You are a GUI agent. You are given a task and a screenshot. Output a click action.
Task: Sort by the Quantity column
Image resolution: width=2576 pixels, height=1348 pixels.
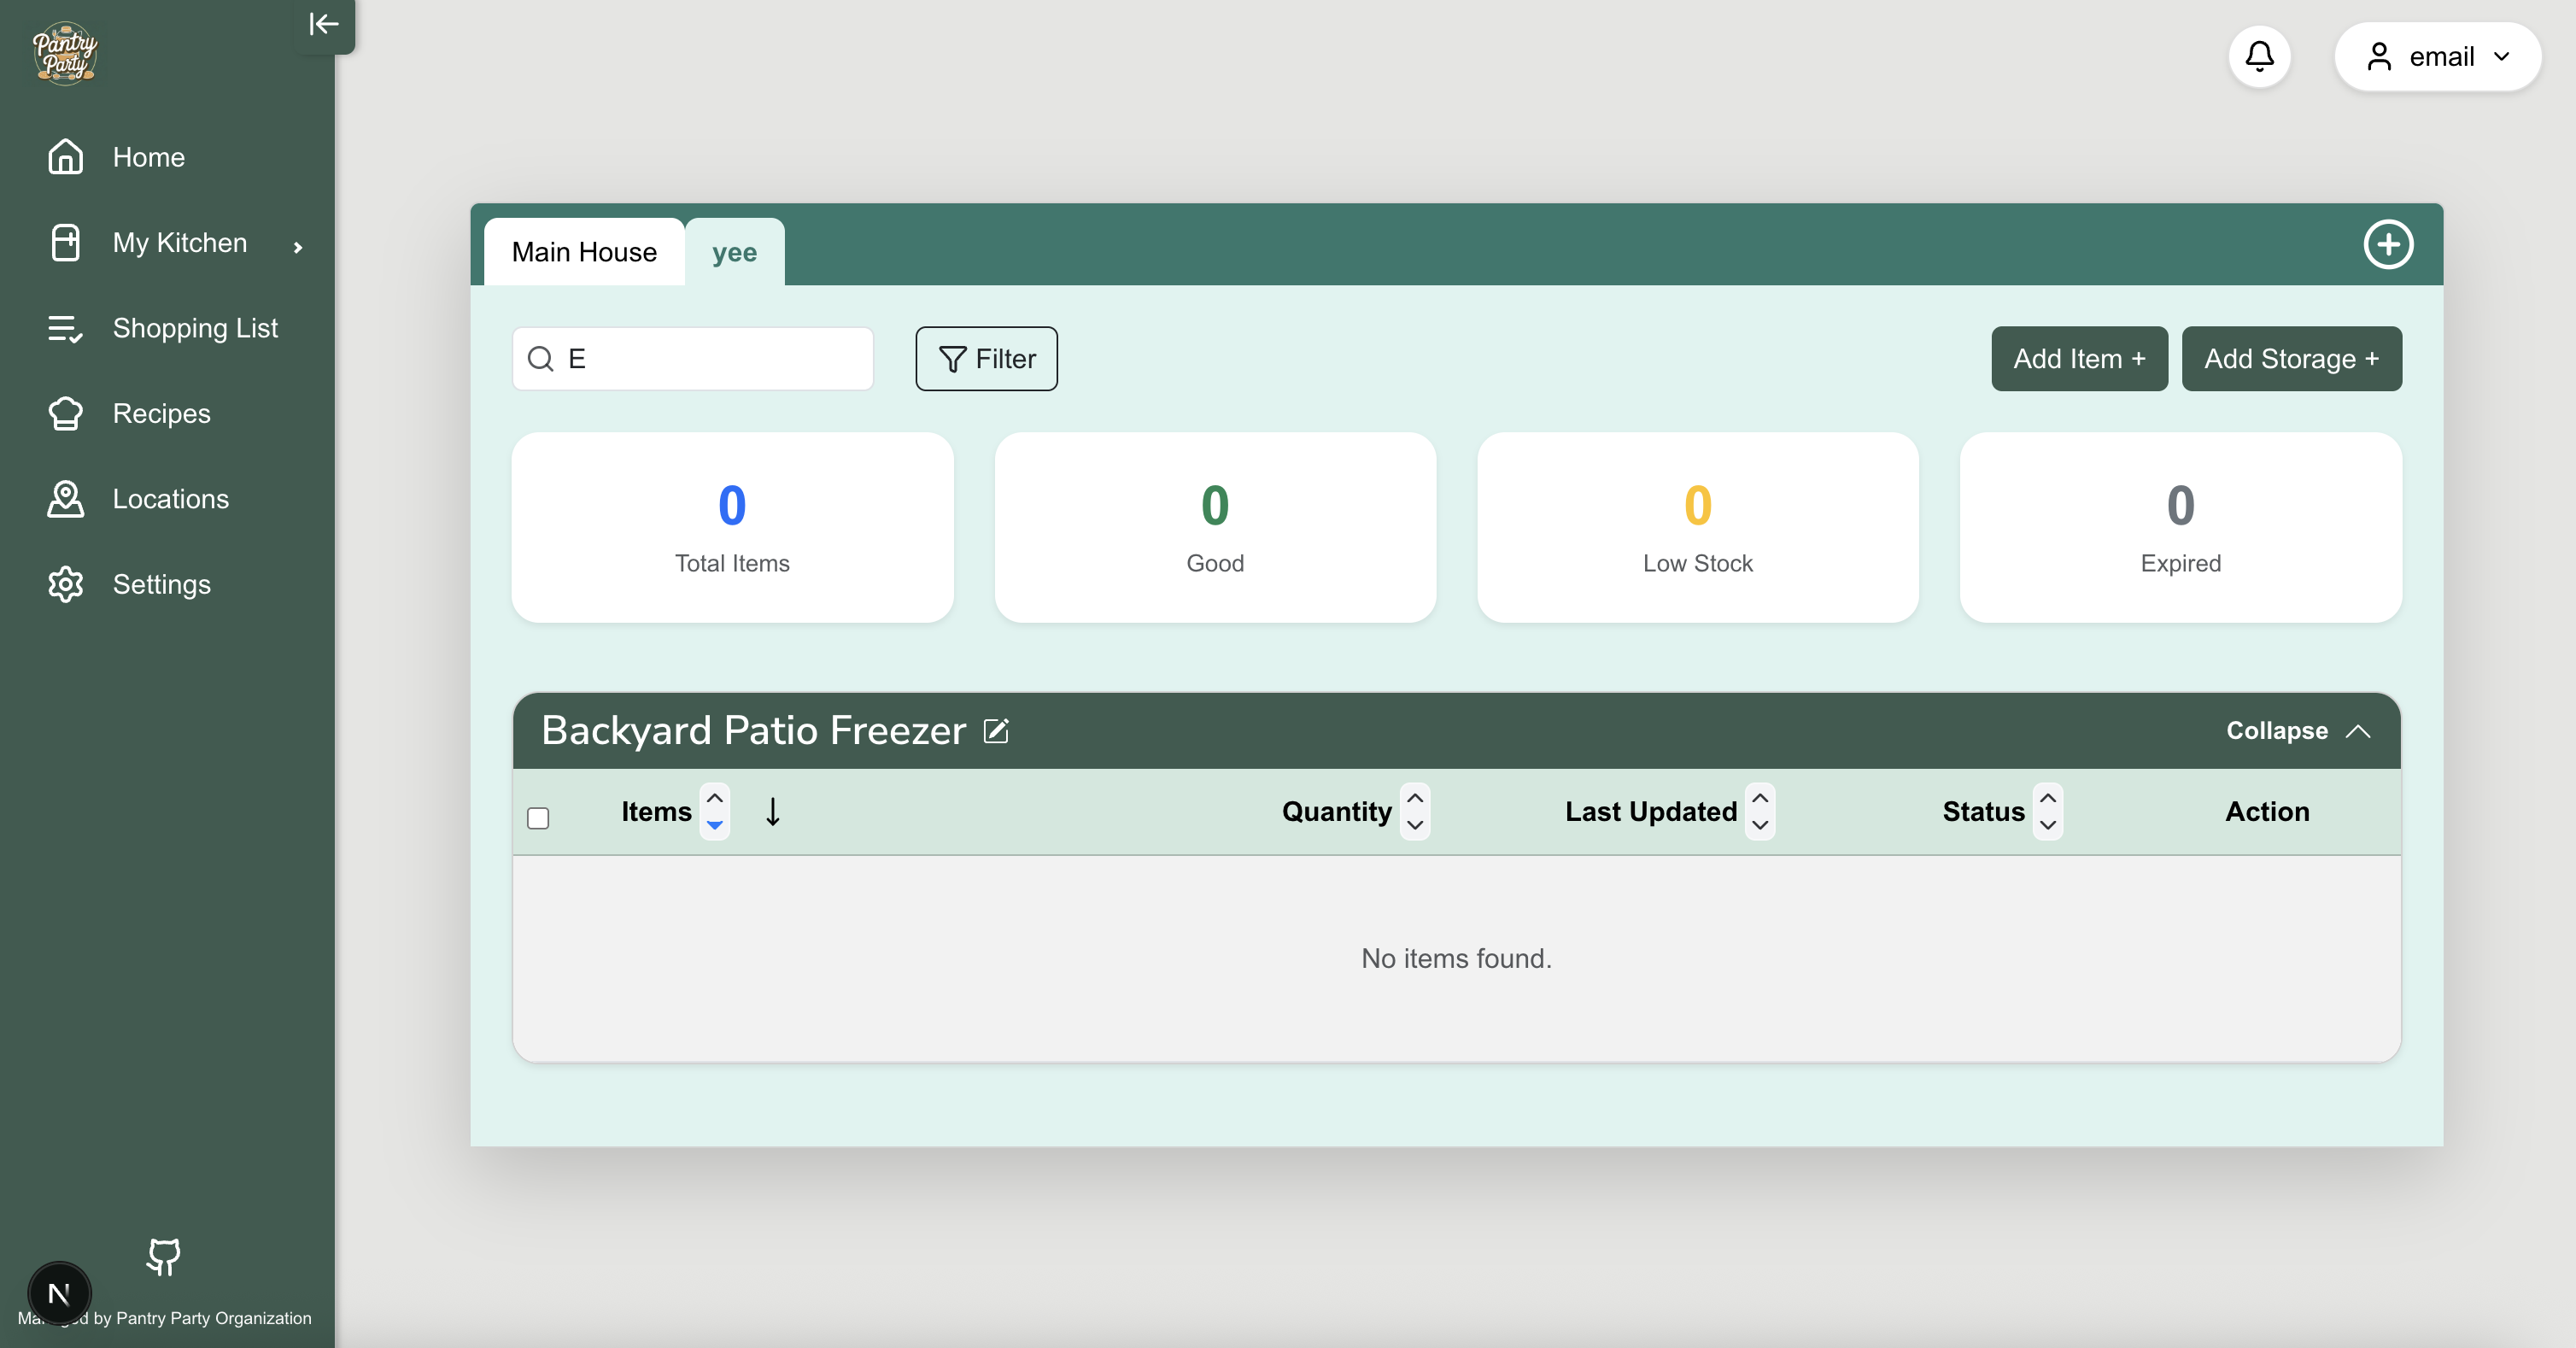tap(1414, 811)
